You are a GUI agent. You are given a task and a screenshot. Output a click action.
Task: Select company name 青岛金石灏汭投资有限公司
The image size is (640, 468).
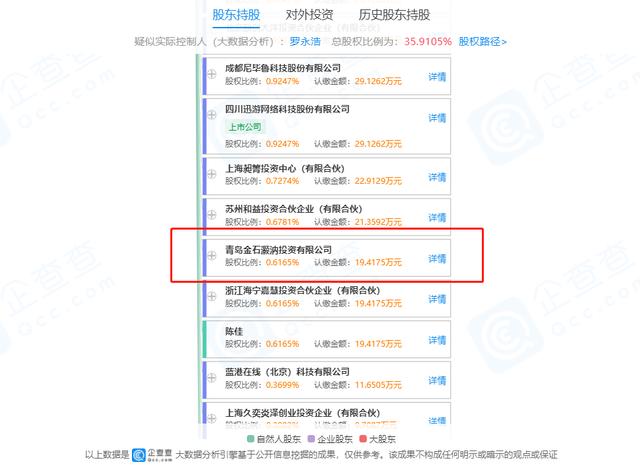tap(278, 250)
